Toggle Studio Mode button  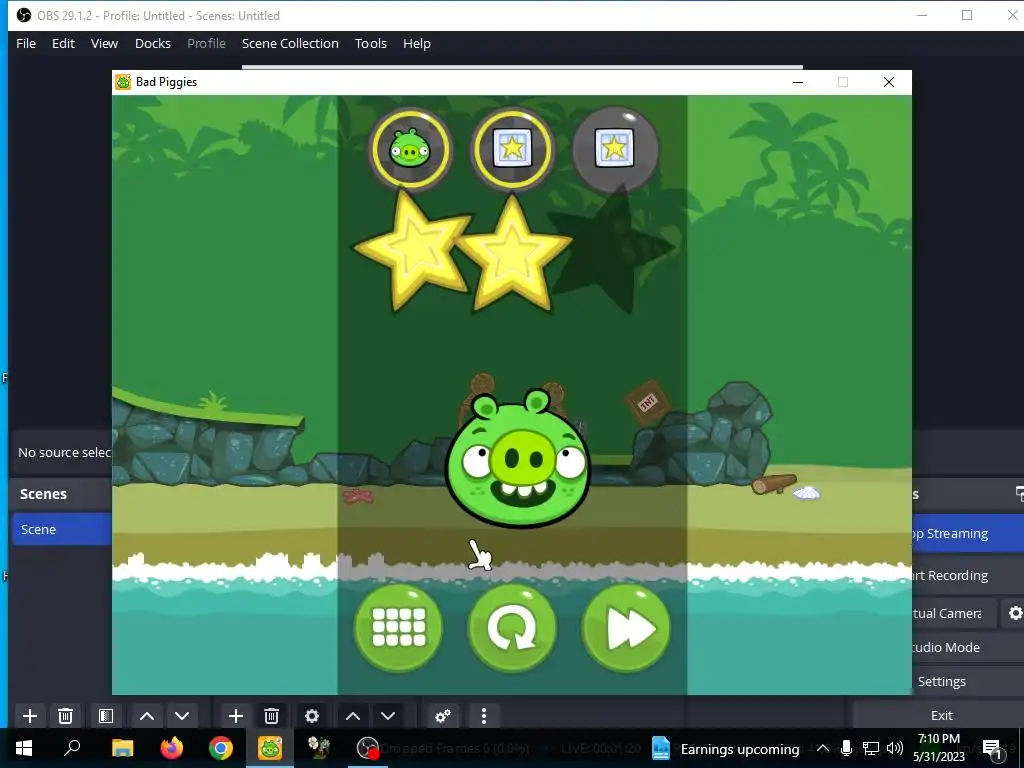coord(968,647)
